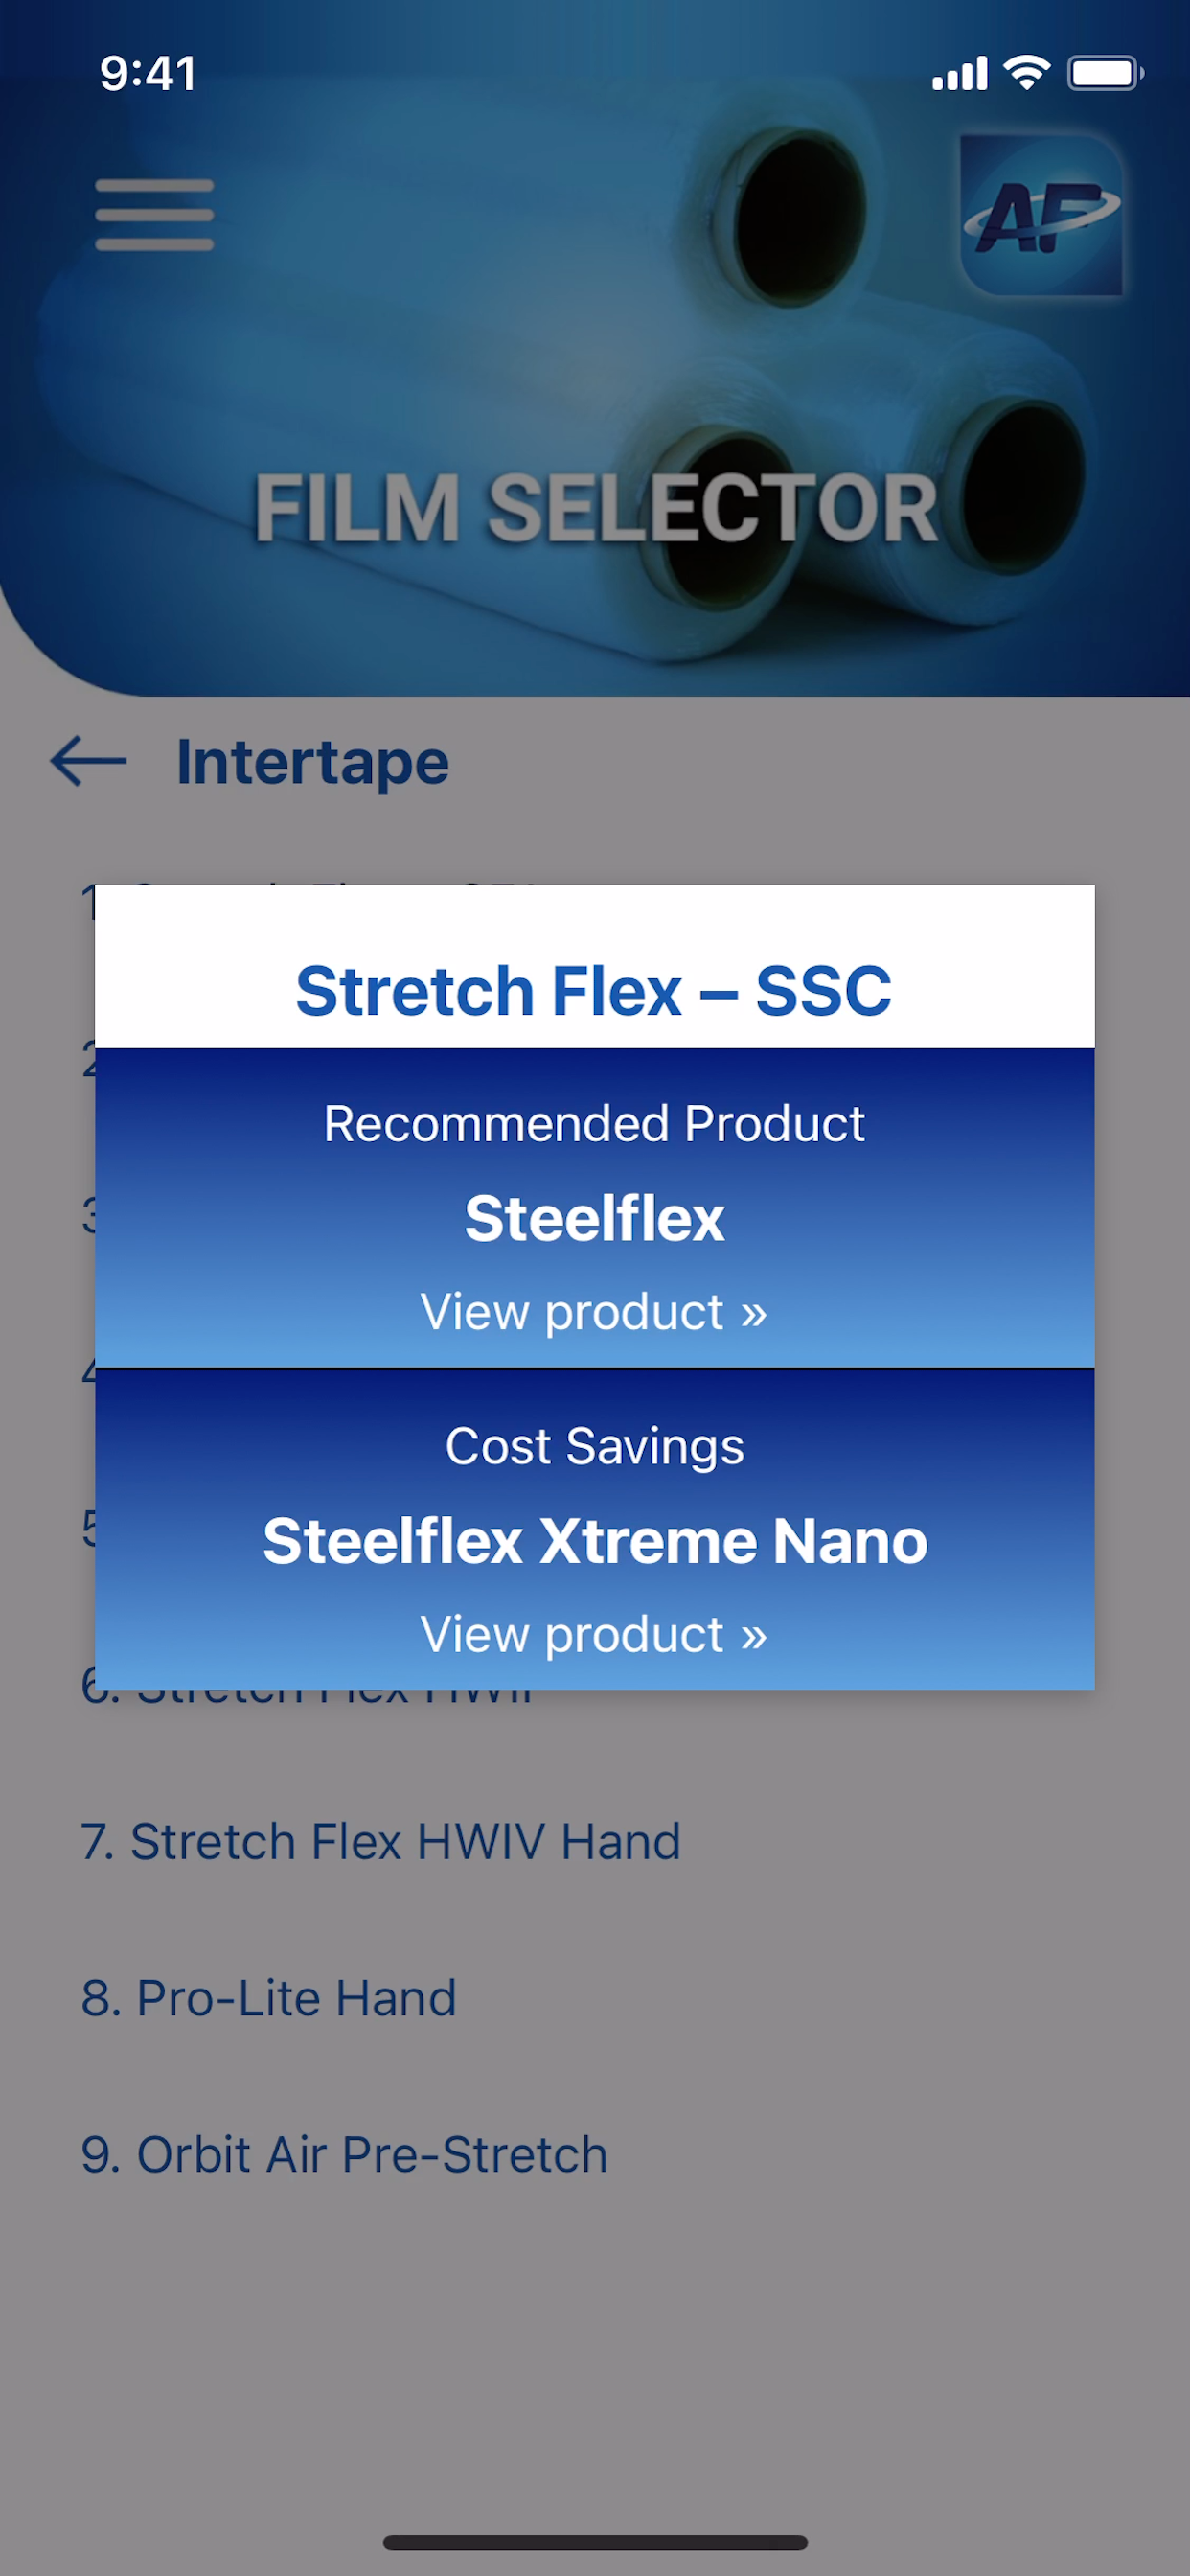Screen dimensions: 1190x2576
Task: Tap the FILM SELECTOR banner title
Action: (596, 508)
